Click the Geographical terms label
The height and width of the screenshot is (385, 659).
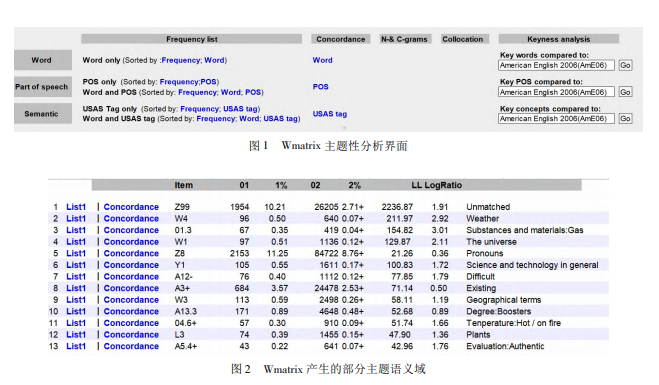tap(503, 300)
